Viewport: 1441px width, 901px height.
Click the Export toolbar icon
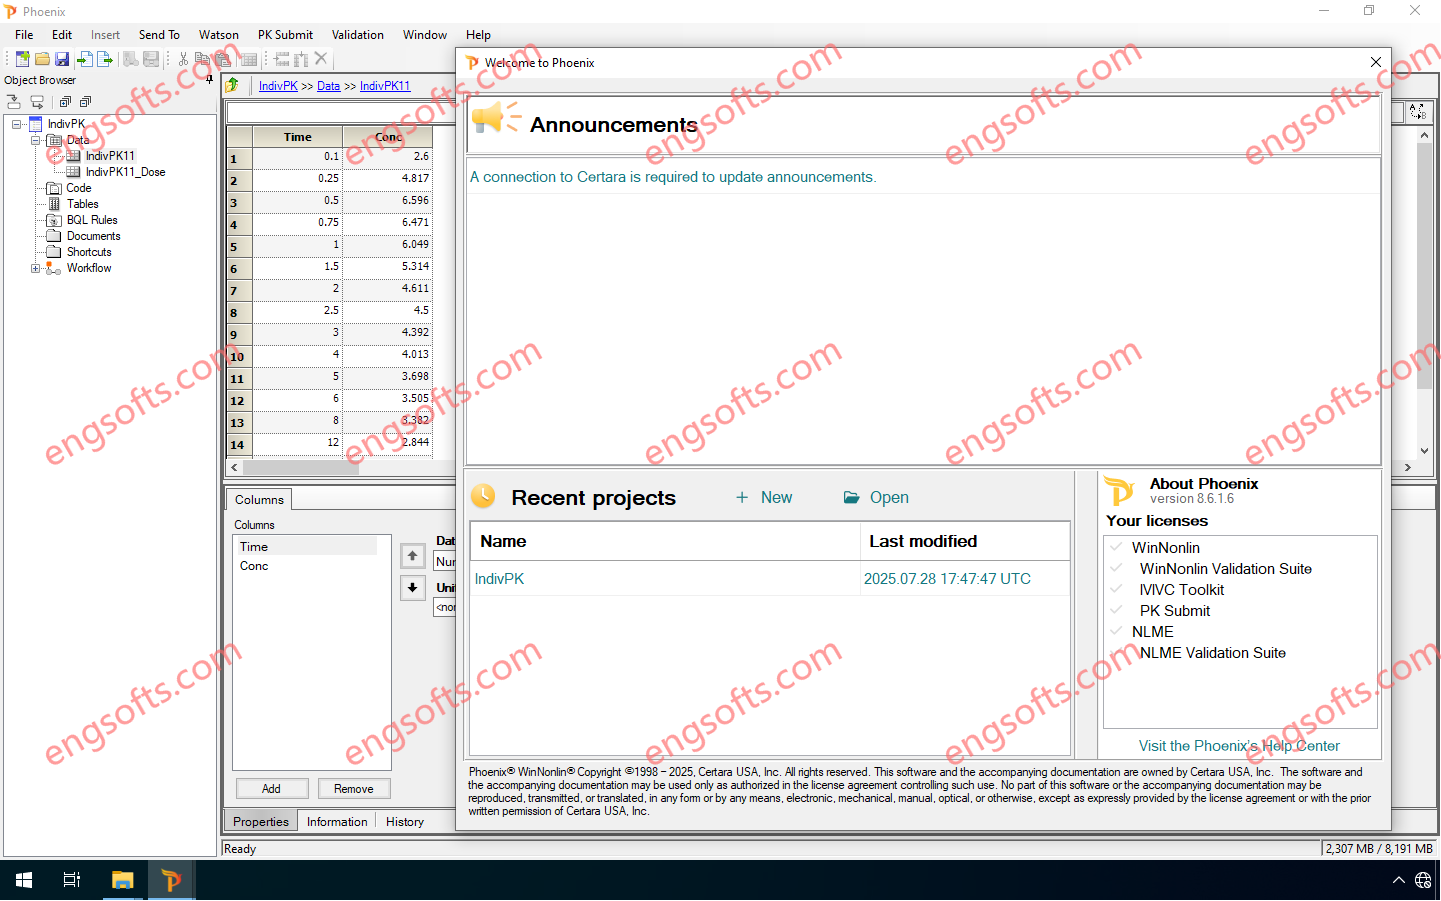[105, 59]
